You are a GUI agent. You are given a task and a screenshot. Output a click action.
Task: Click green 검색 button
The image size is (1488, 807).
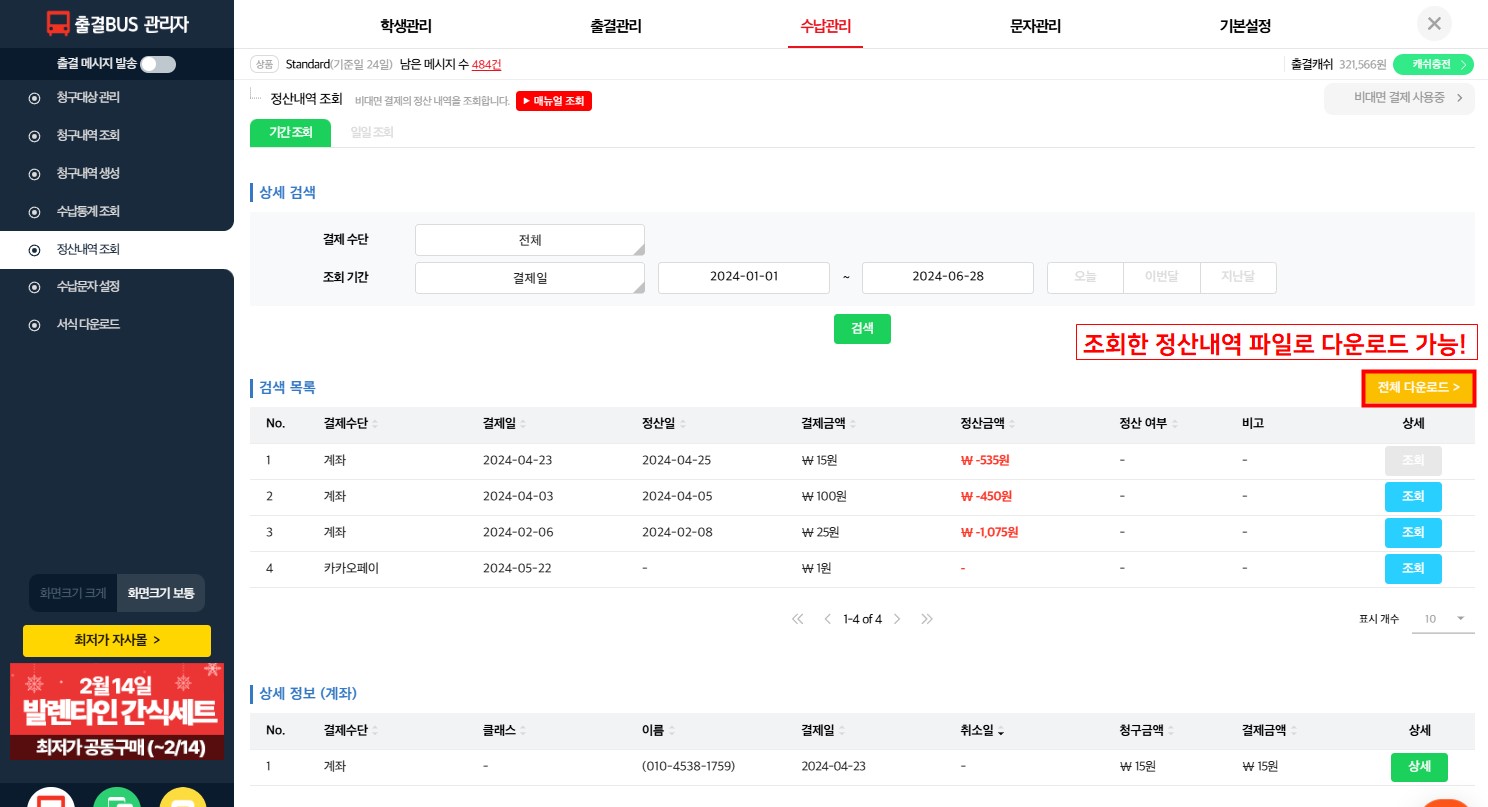[862, 328]
